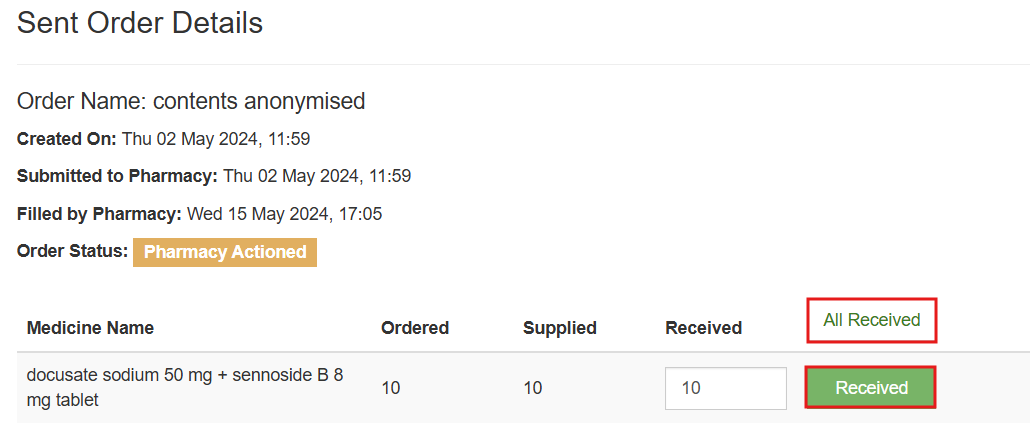
Task: Select the 'contents anonymised' order name text
Action: pyautogui.click(x=259, y=101)
